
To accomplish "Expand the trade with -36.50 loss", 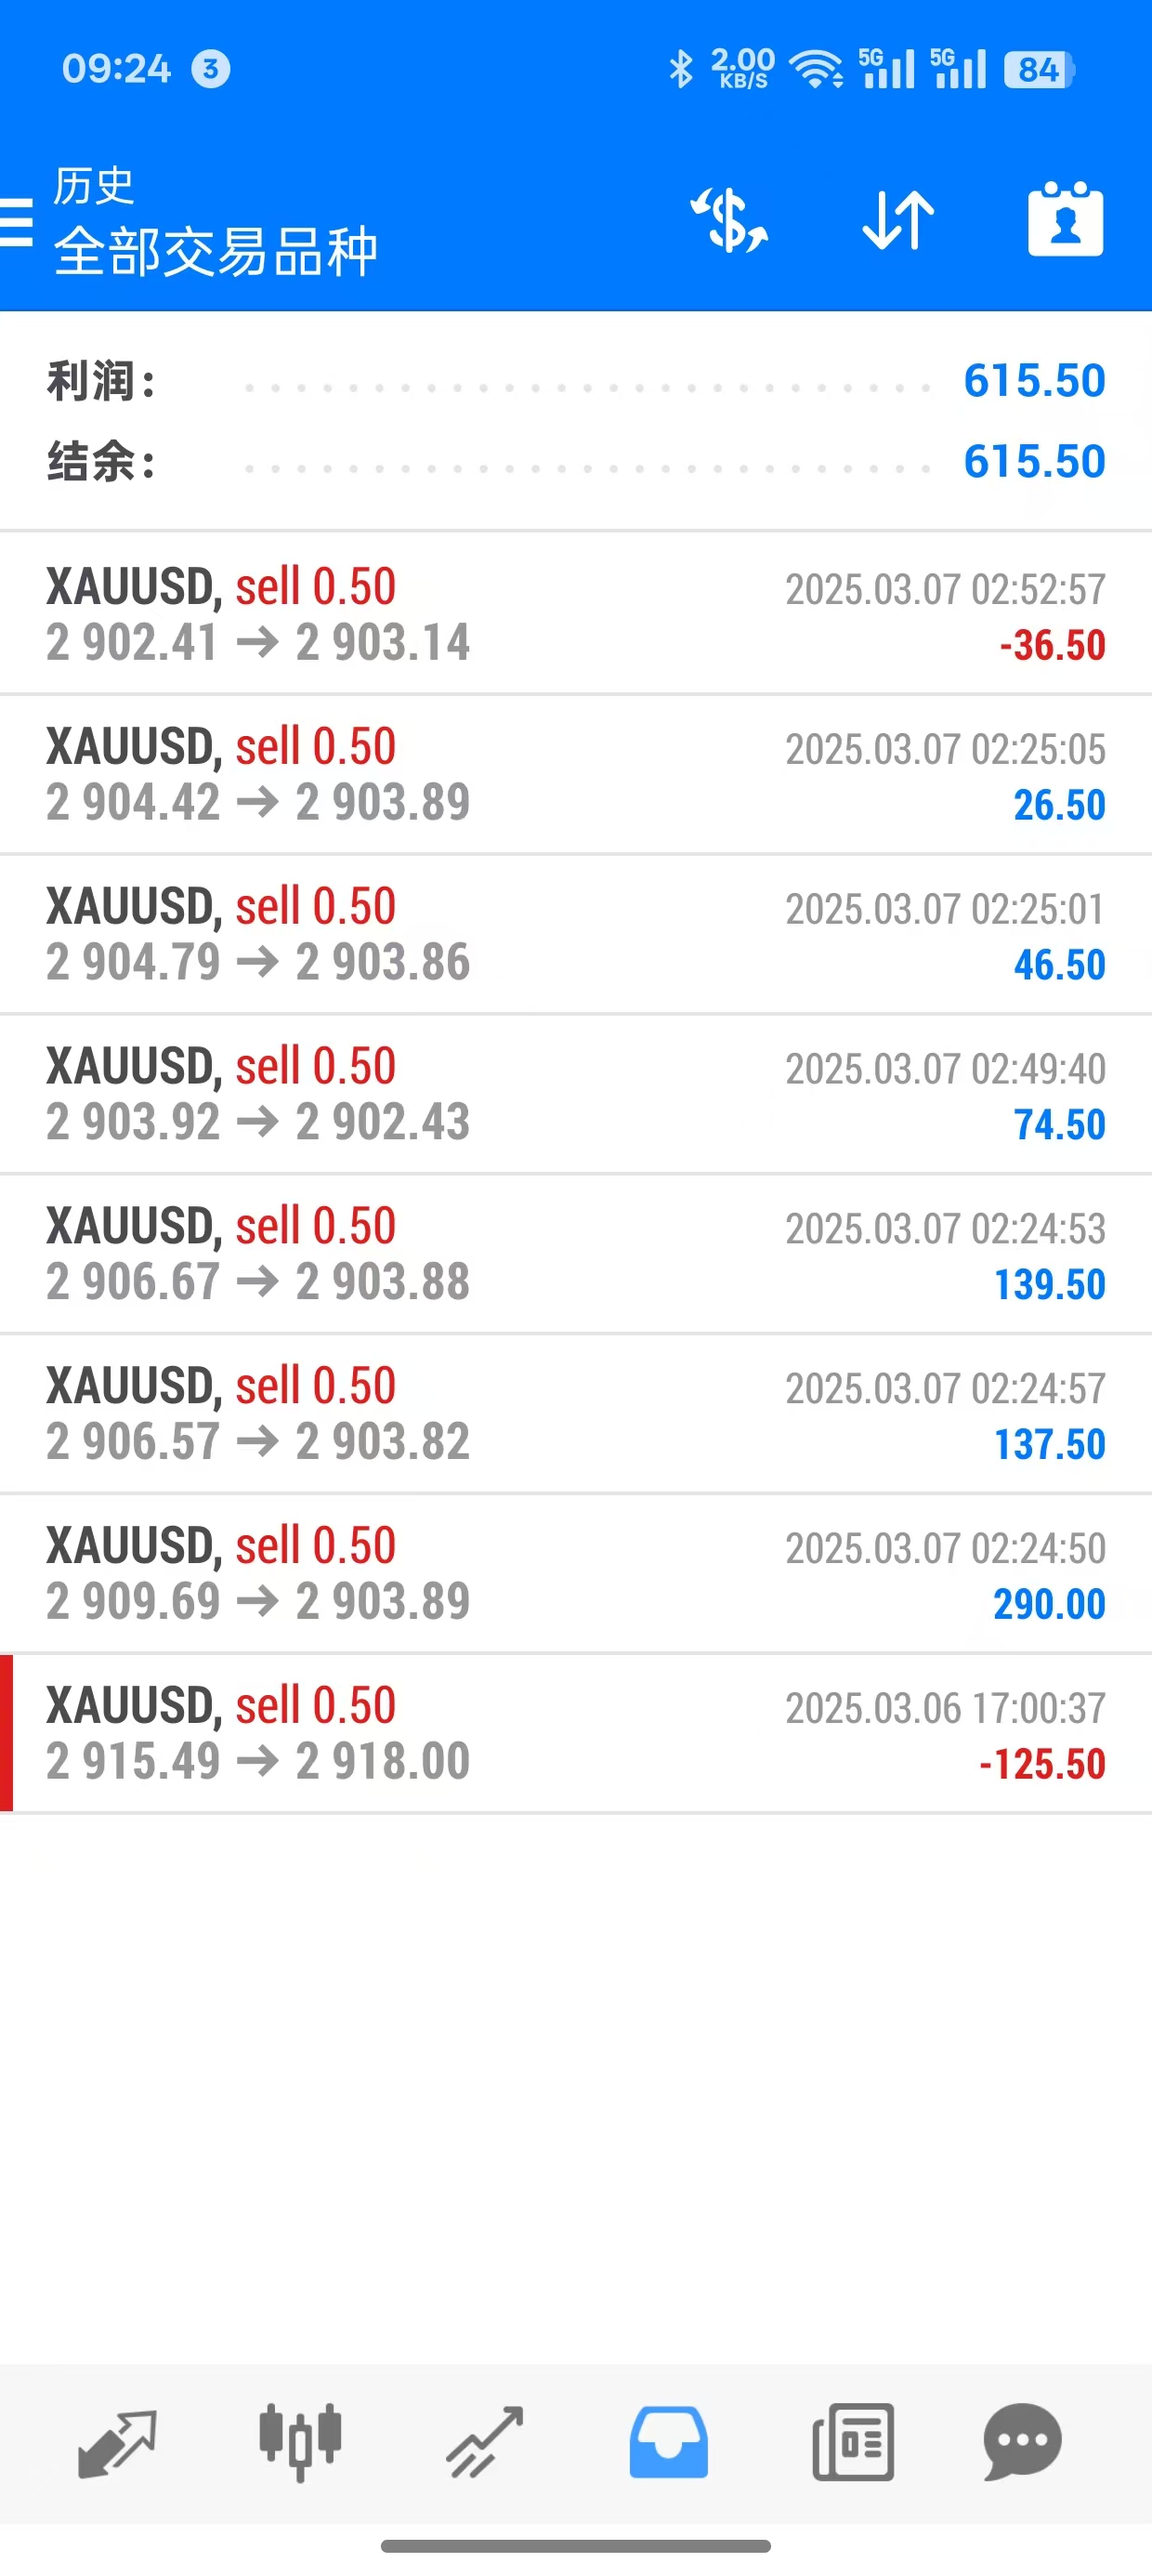I will coord(576,614).
